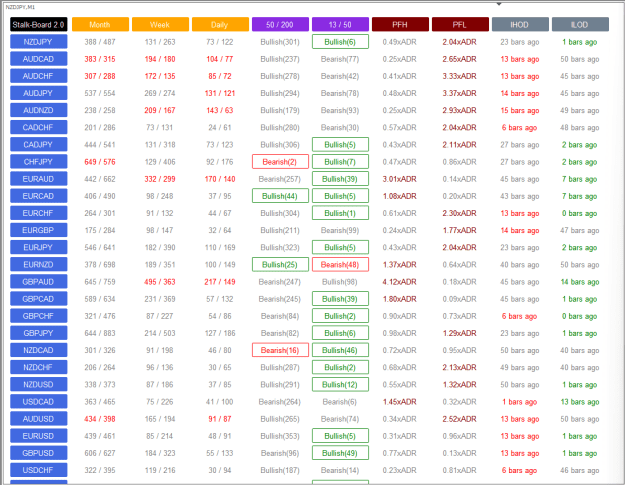Click Bullish(6) cell in NZDJPY row
The image size is (625, 485).
340,42
